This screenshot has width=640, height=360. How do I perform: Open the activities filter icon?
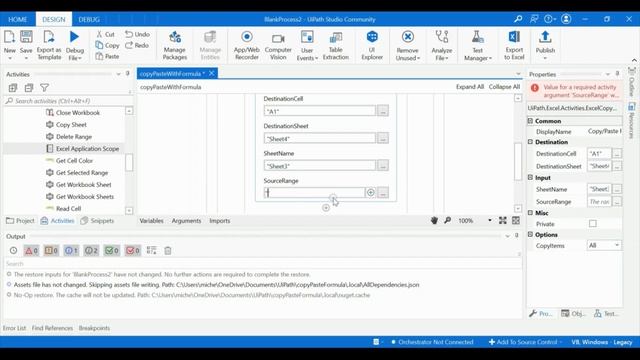pos(44,87)
